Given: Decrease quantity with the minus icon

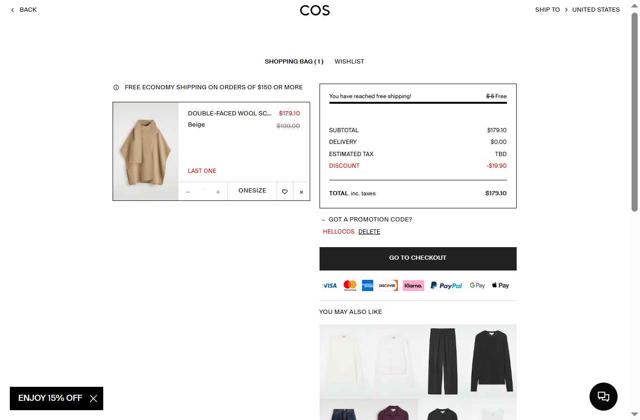Looking at the screenshot, I should [x=188, y=192].
